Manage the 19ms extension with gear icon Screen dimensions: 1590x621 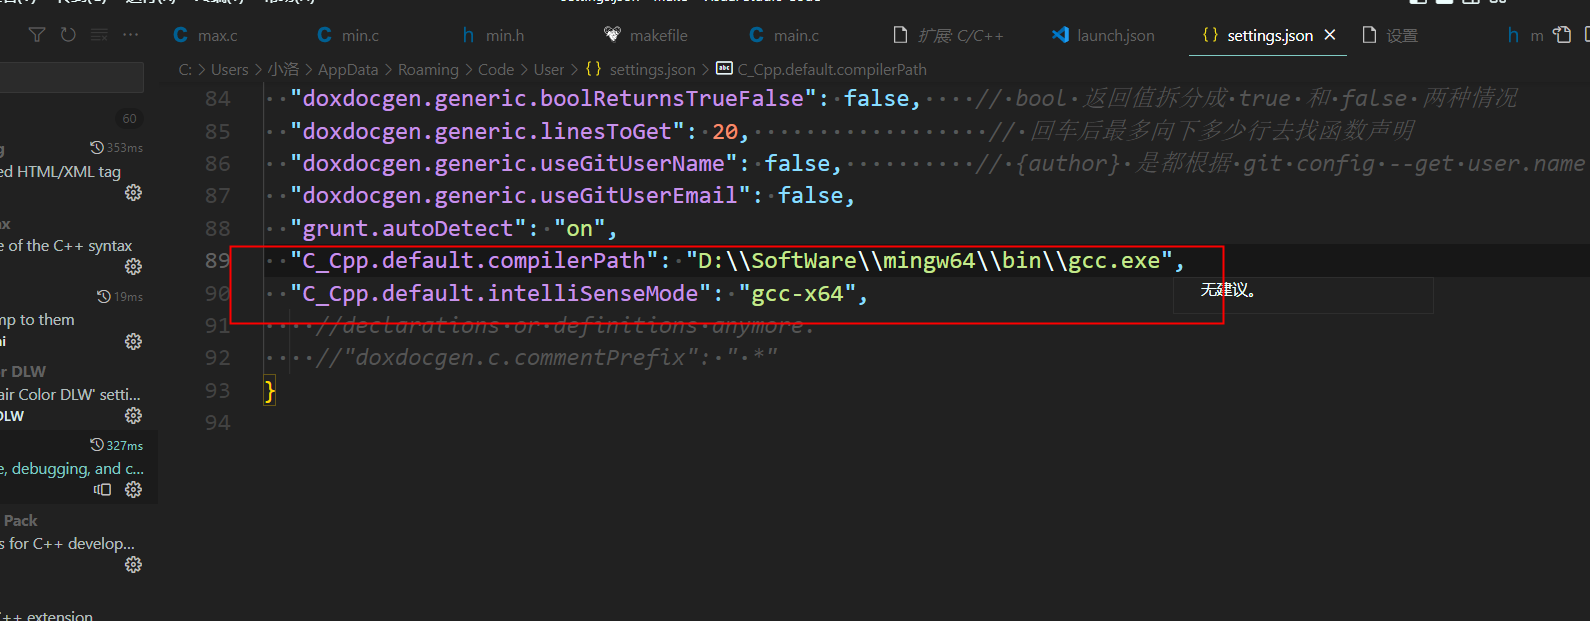pyautogui.click(x=133, y=341)
